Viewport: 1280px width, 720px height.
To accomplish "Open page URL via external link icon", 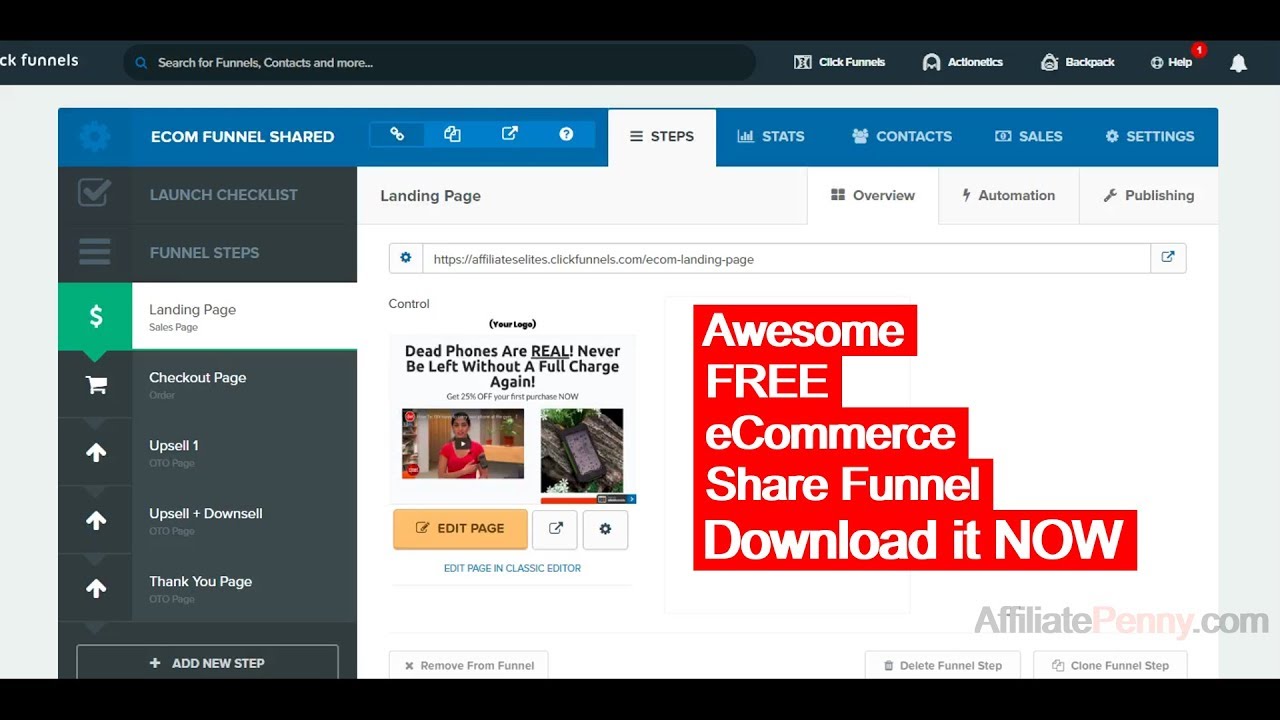I will click(x=1168, y=258).
